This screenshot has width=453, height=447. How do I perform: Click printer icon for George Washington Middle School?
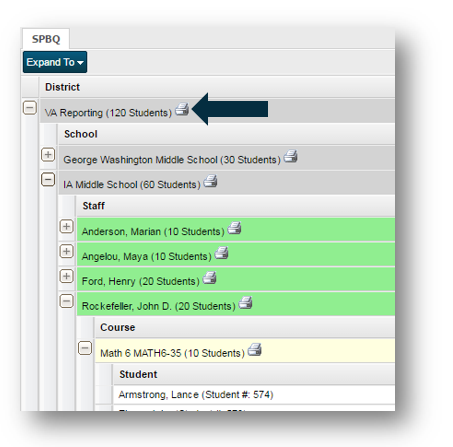tap(291, 156)
